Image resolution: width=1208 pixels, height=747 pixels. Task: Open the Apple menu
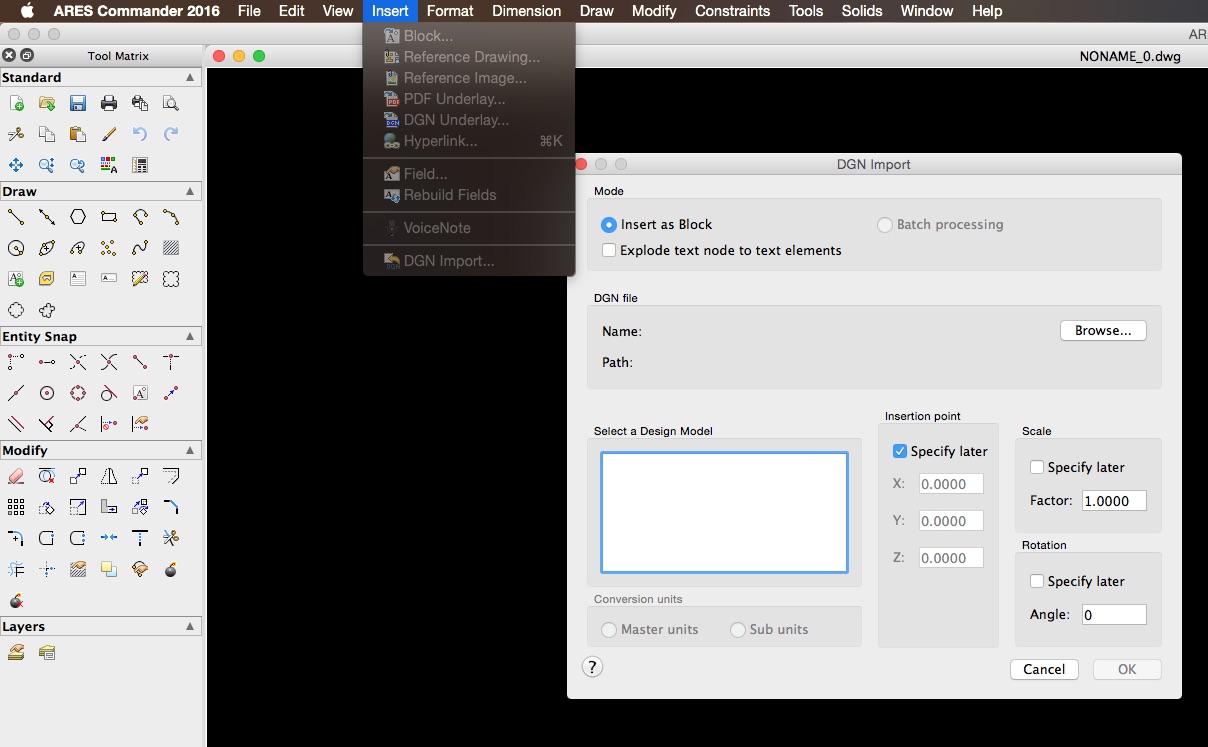[x=27, y=11]
